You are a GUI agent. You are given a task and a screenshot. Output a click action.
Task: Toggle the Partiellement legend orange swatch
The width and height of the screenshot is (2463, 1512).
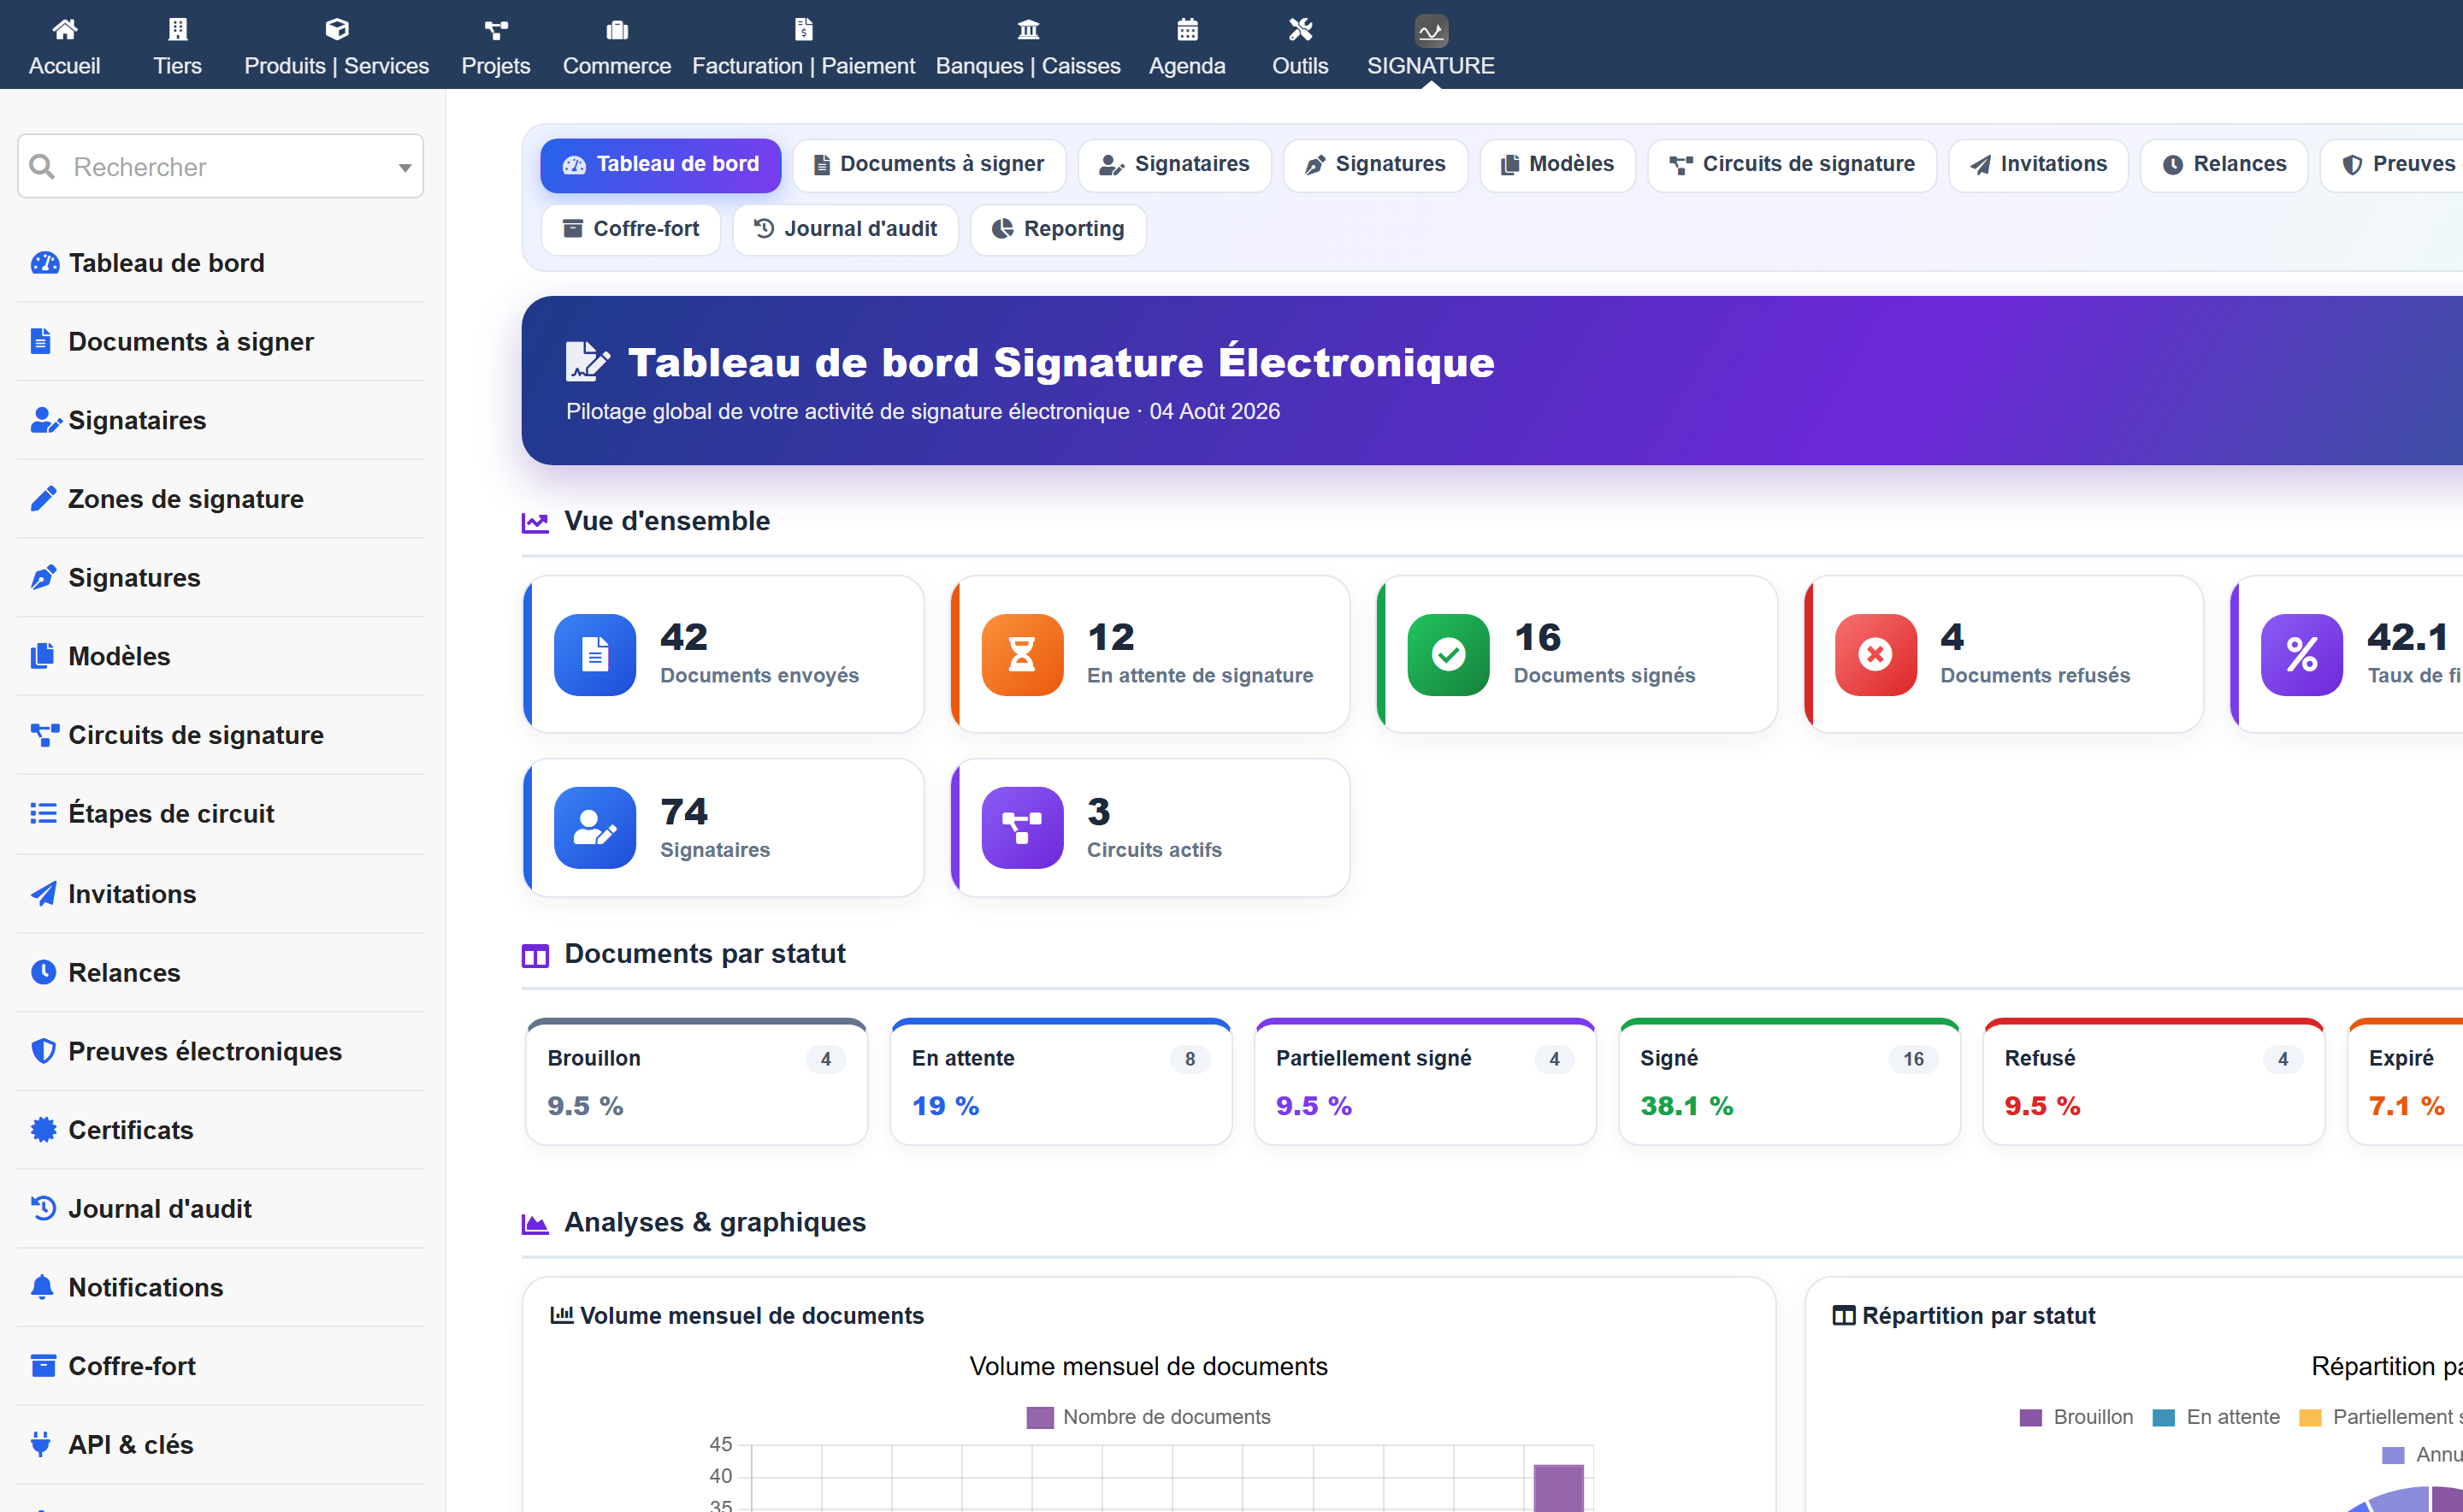(x=2310, y=1417)
